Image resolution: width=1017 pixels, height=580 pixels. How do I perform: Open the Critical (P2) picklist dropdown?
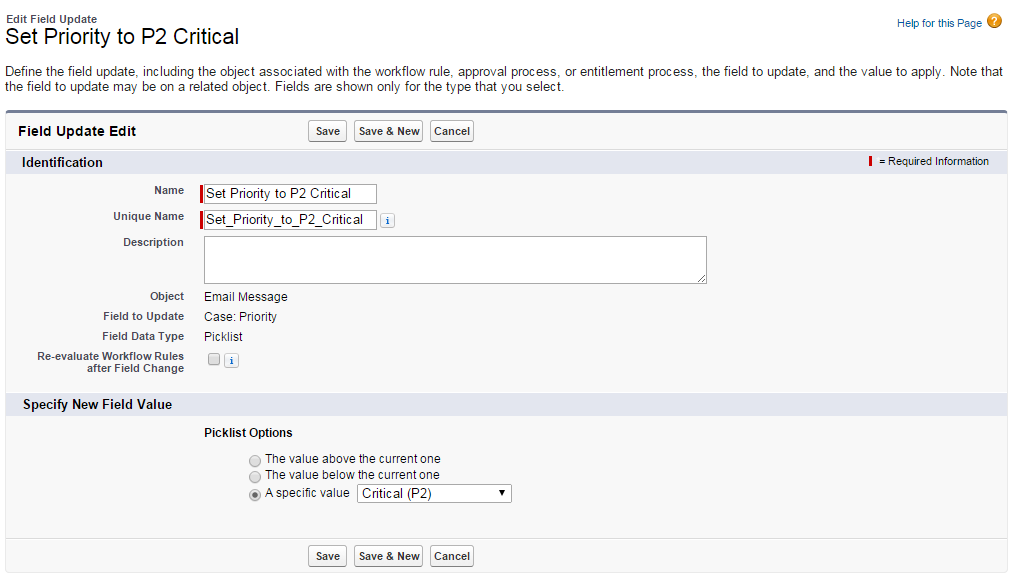coord(434,494)
